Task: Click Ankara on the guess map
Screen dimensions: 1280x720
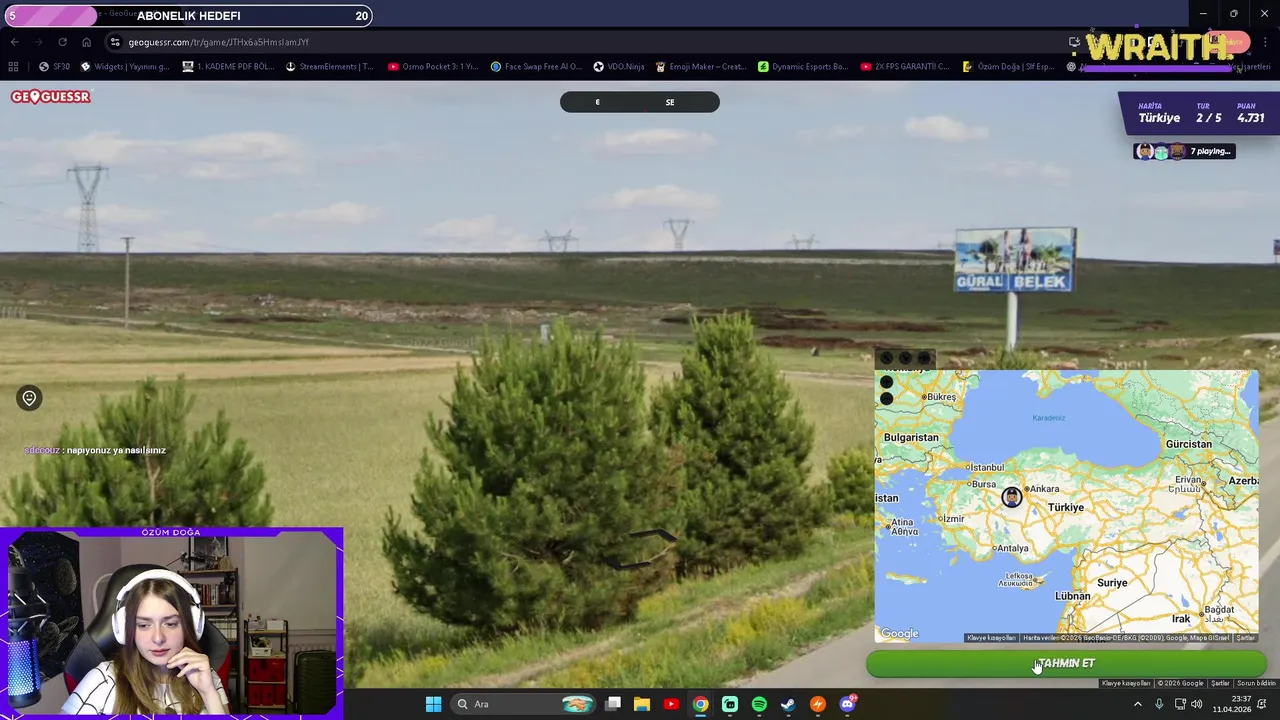Action: point(1043,489)
